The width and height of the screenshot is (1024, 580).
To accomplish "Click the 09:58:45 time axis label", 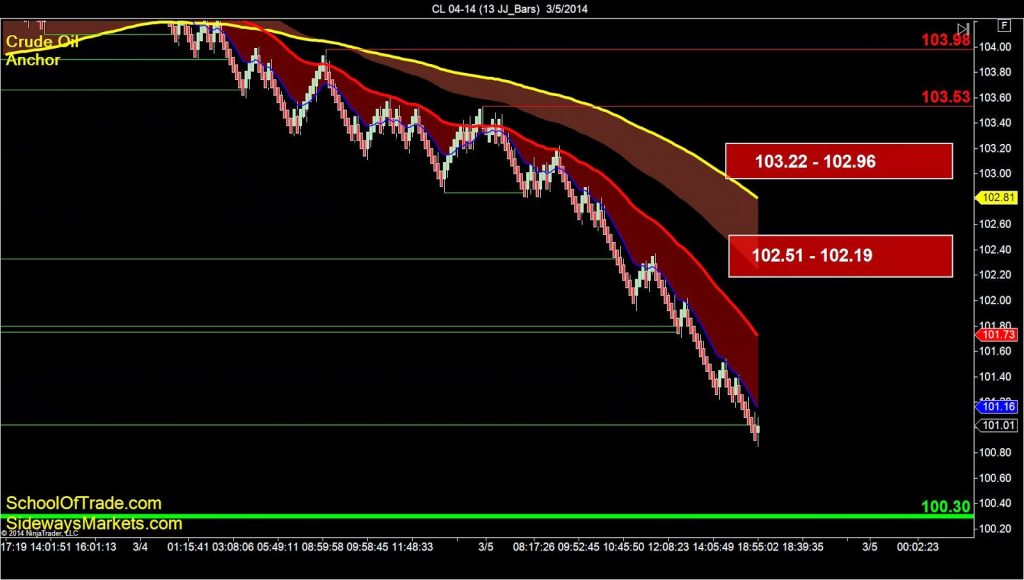I will 368,546.
